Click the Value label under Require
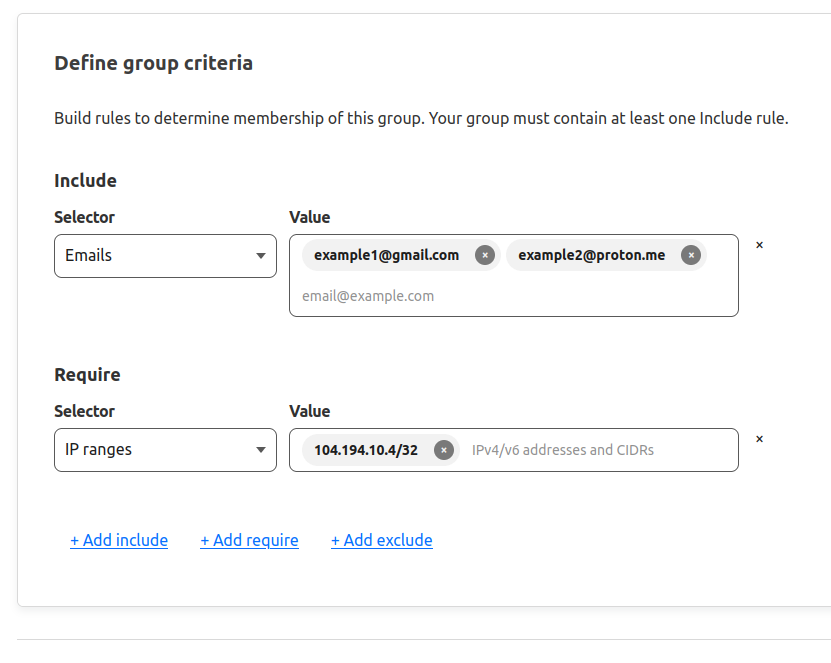This screenshot has width=831, height=663. [x=310, y=411]
